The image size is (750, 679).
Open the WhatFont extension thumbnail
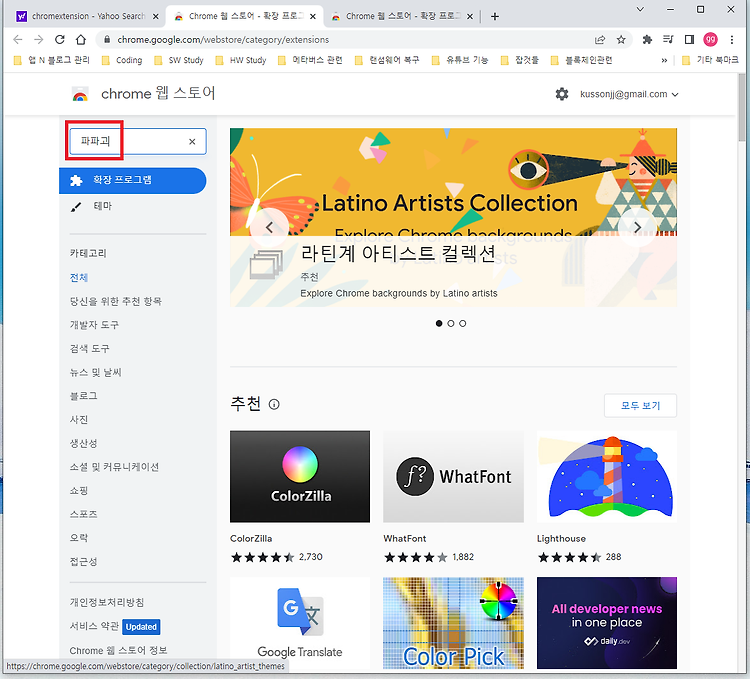coord(453,476)
